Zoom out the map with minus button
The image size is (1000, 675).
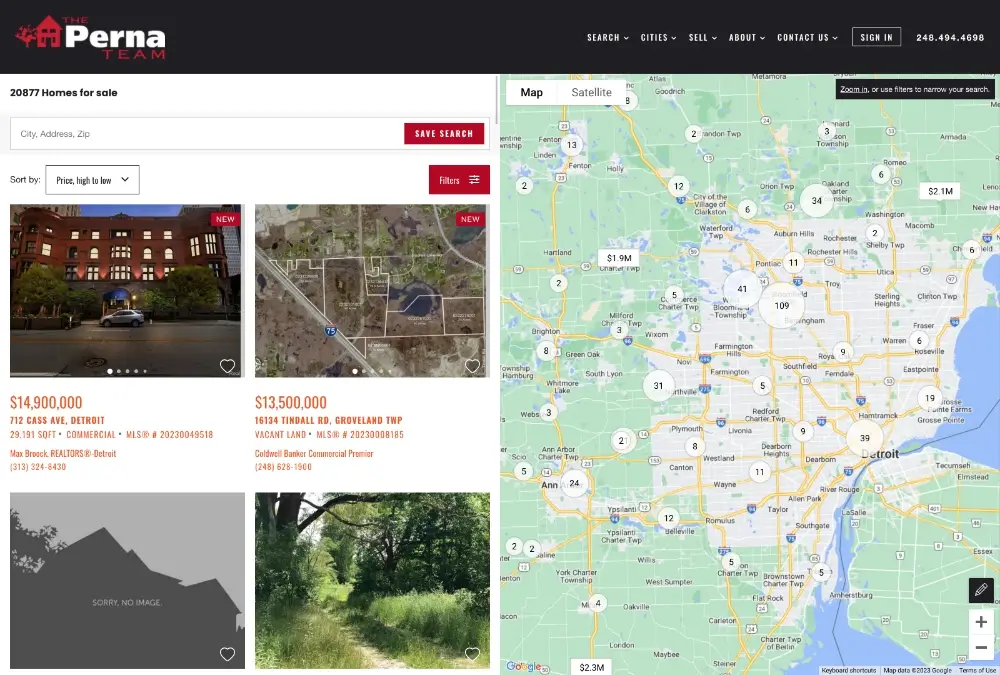[x=981, y=648]
